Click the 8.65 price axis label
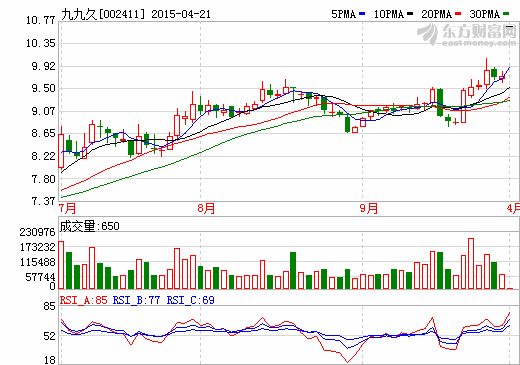Viewport: 520px width, 365px height. [43, 134]
